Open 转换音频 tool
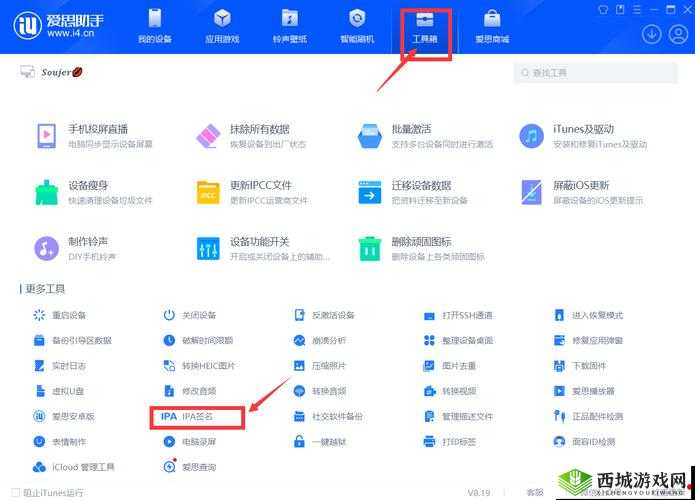695x500 pixels. coord(320,391)
